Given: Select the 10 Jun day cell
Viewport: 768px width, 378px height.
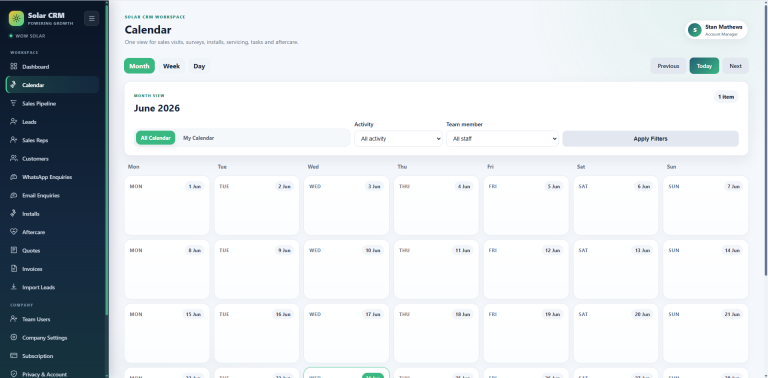Looking at the screenshot, I should coord(346,269).
